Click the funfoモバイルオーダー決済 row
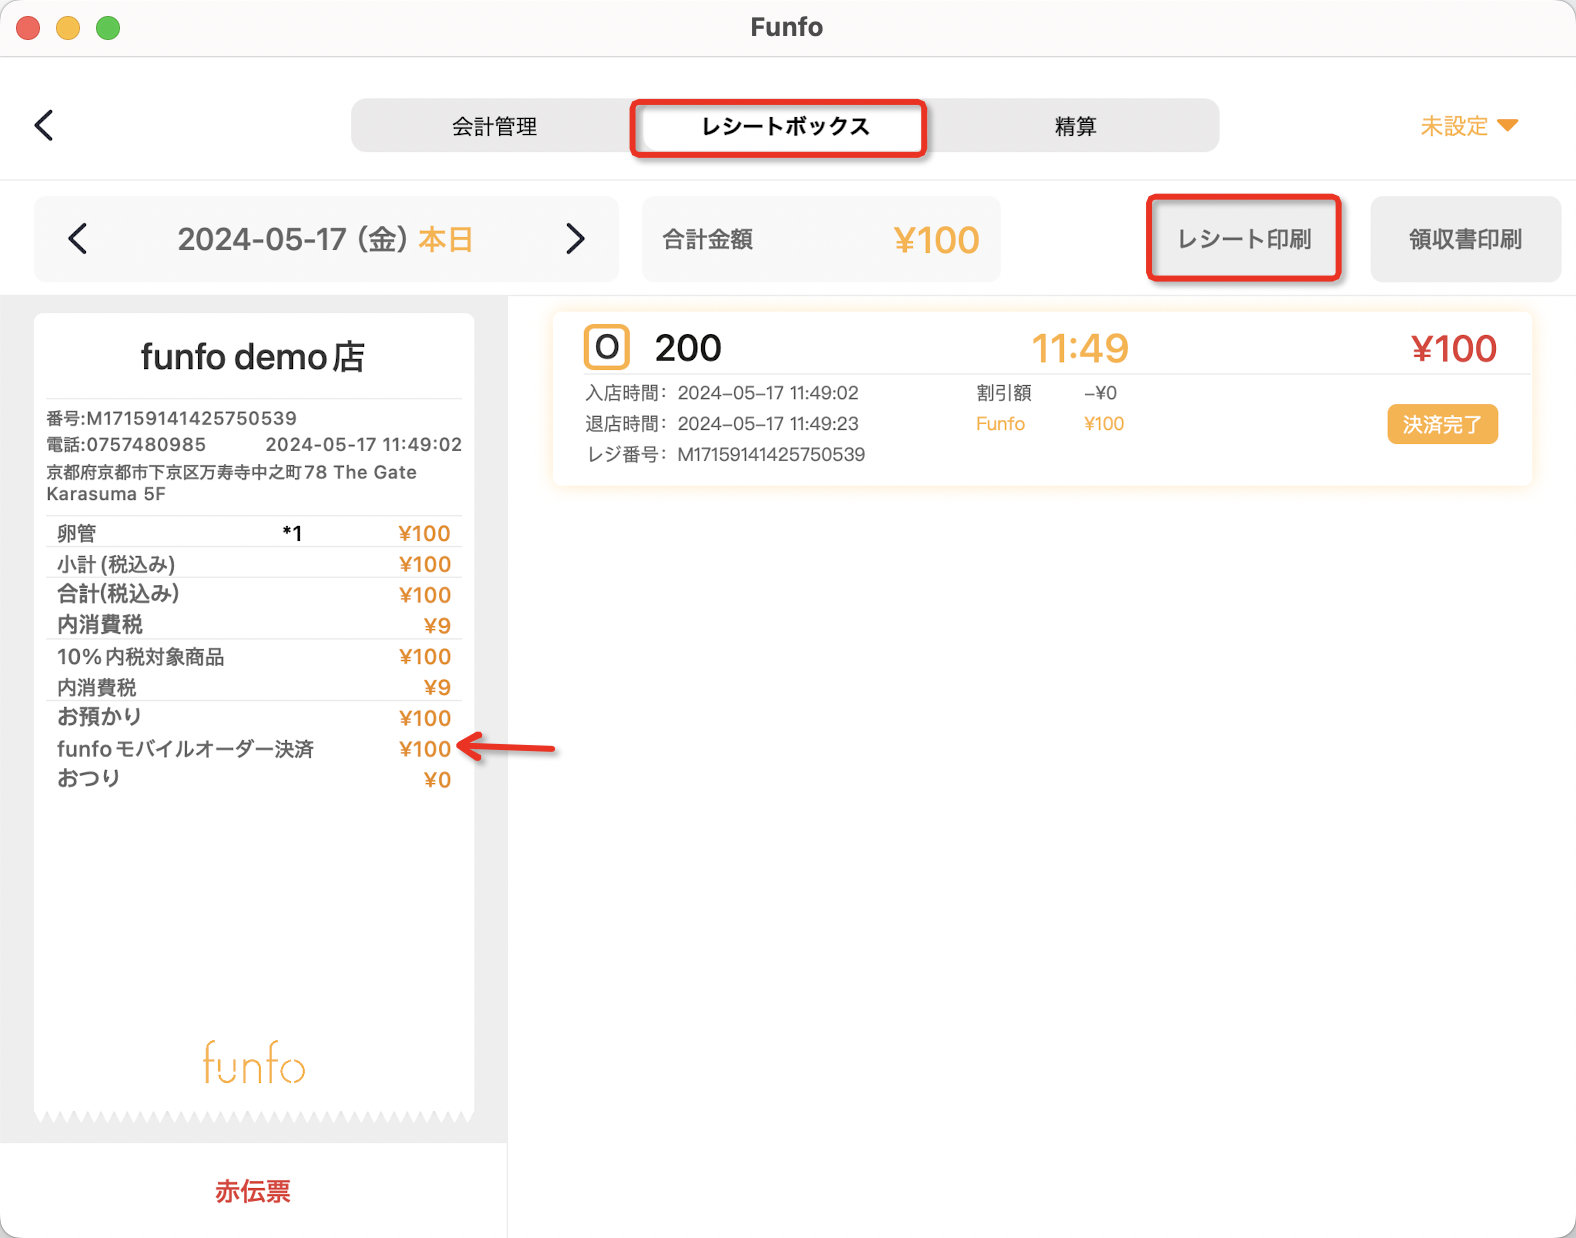Screen dimensions: 1576x1238 (254, 749)
